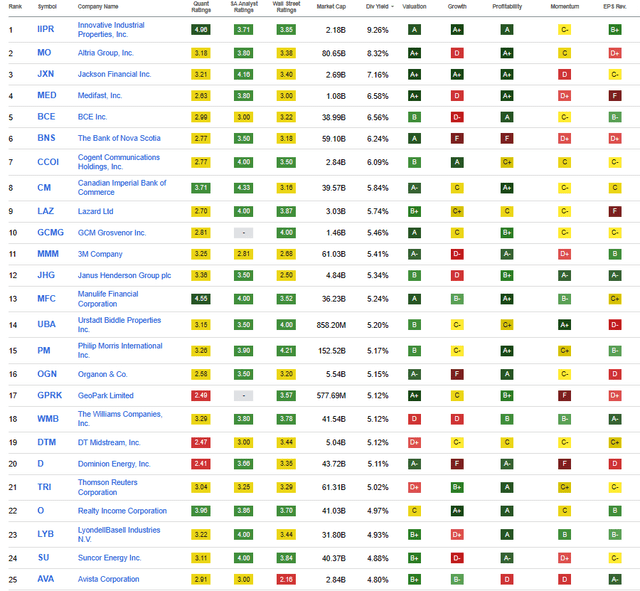
Task: Click MMM's 2.68 Wall Street rating badge
Action: [286, 254]
